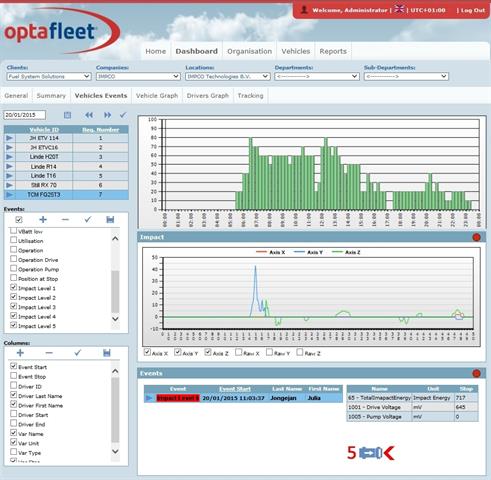Uncheck Impact Level 1 checkbox
Viewport: 491px width, 480px height.
pos(13,287)
